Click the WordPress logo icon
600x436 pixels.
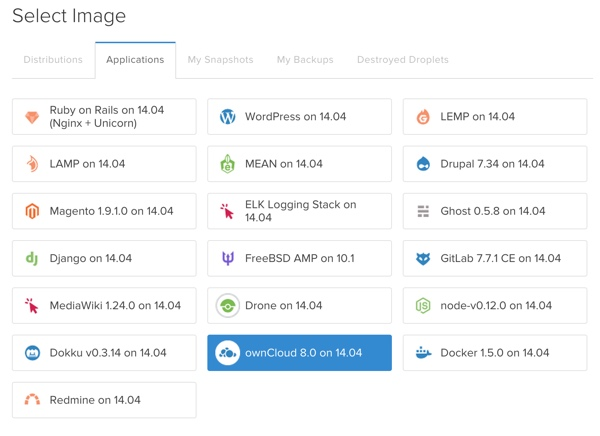(x=228, y=117)
